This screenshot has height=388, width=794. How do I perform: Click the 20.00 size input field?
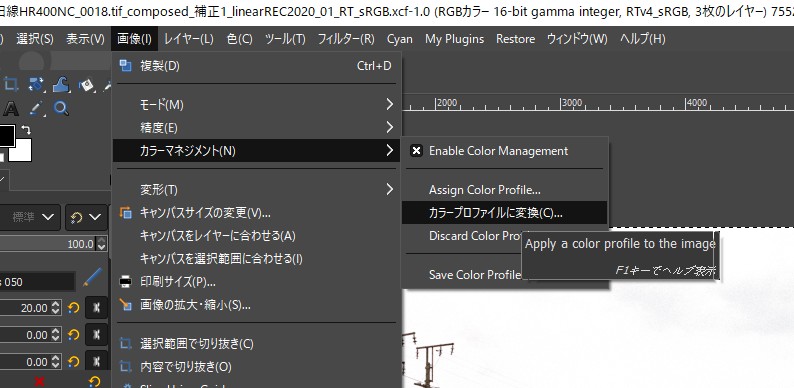click(x=25, y=307)
